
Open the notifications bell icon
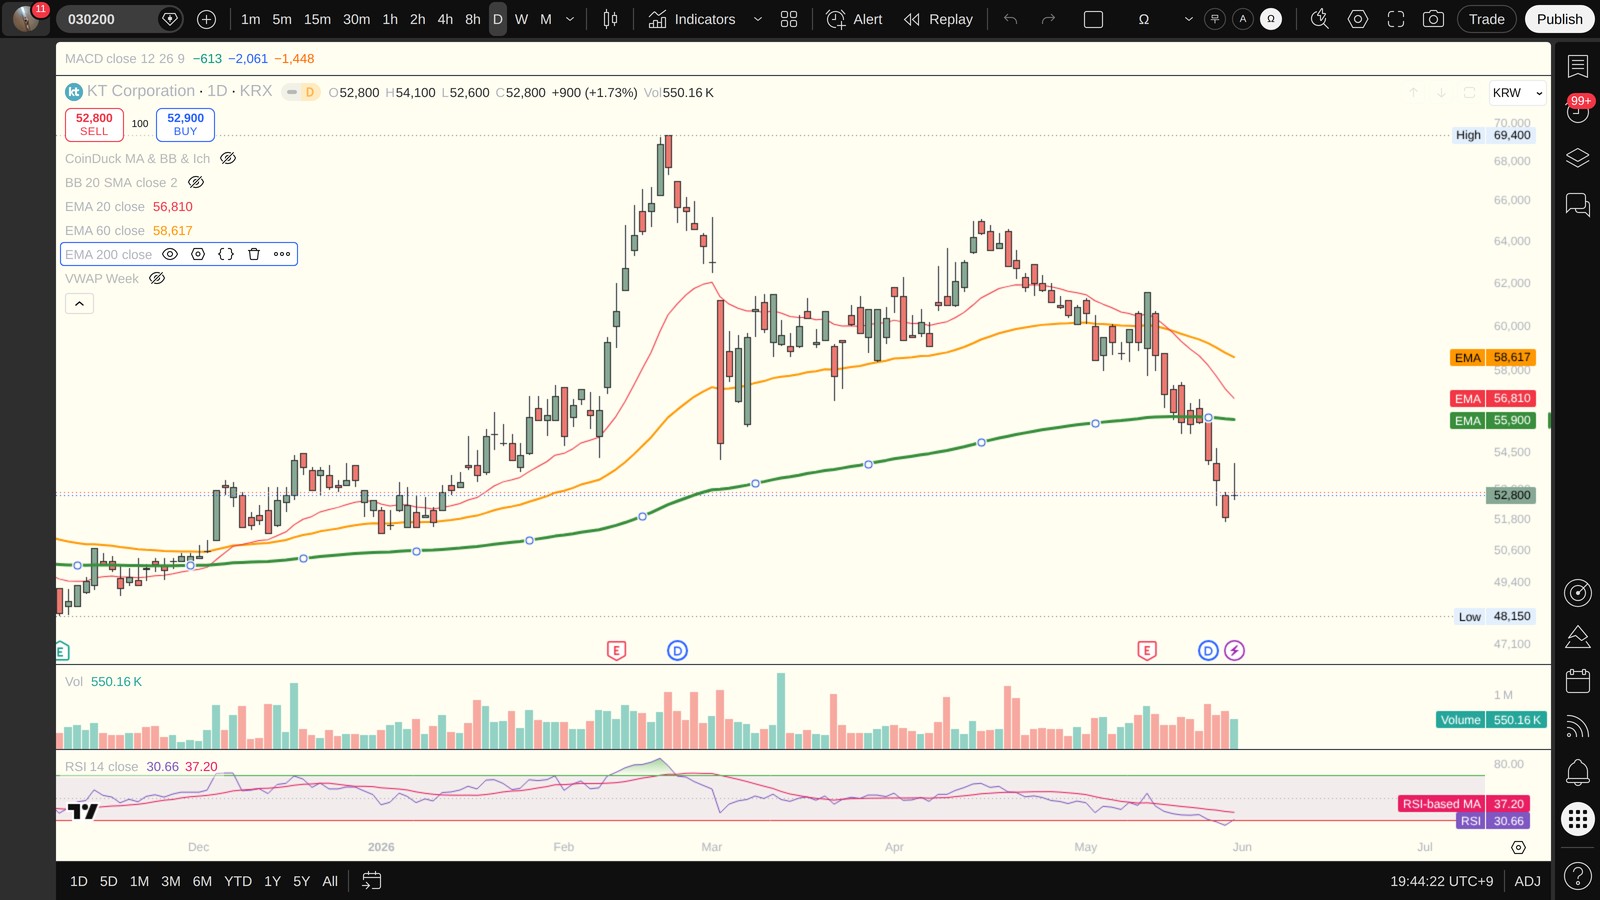pyautogui.click(x=1578, y=772)
